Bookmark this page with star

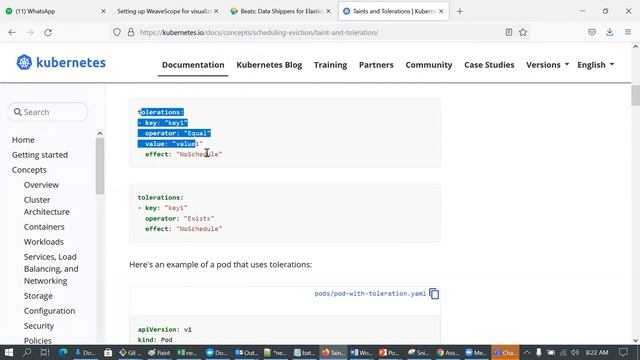tap(523, 32)
